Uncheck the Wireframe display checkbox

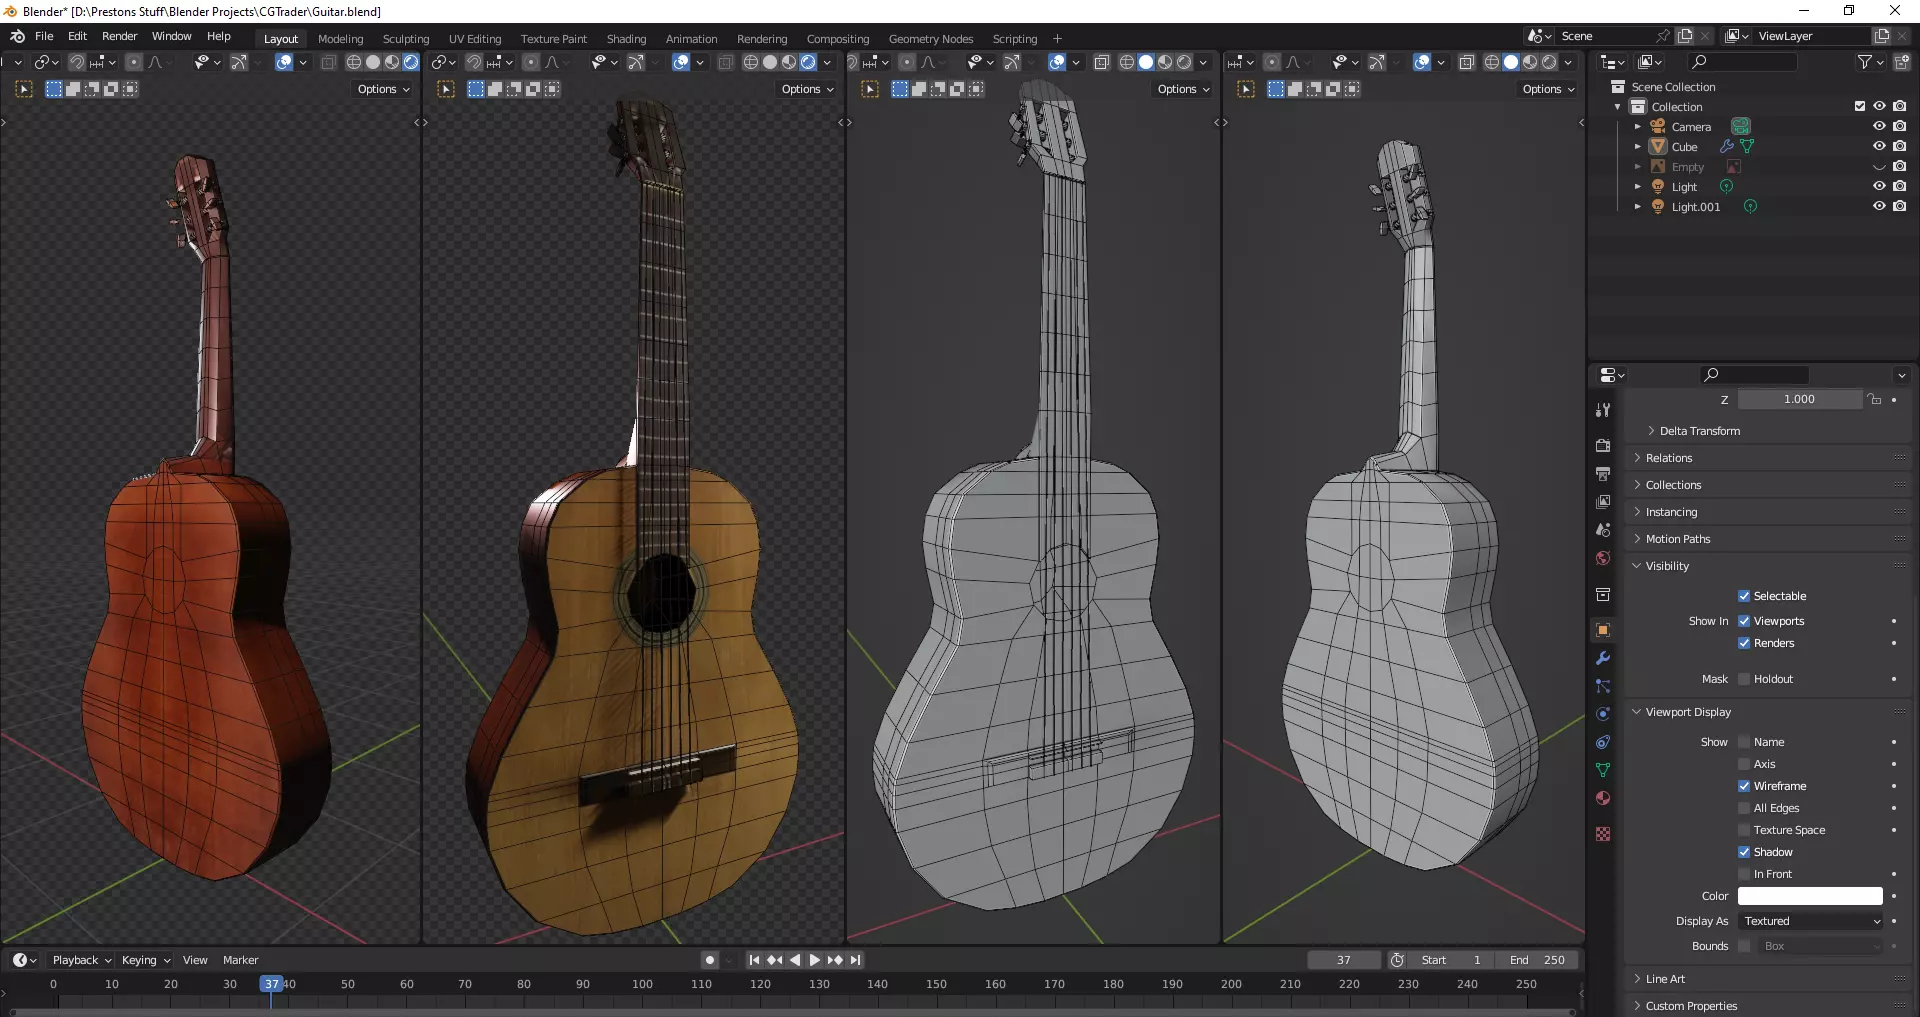click(1744, 786)
